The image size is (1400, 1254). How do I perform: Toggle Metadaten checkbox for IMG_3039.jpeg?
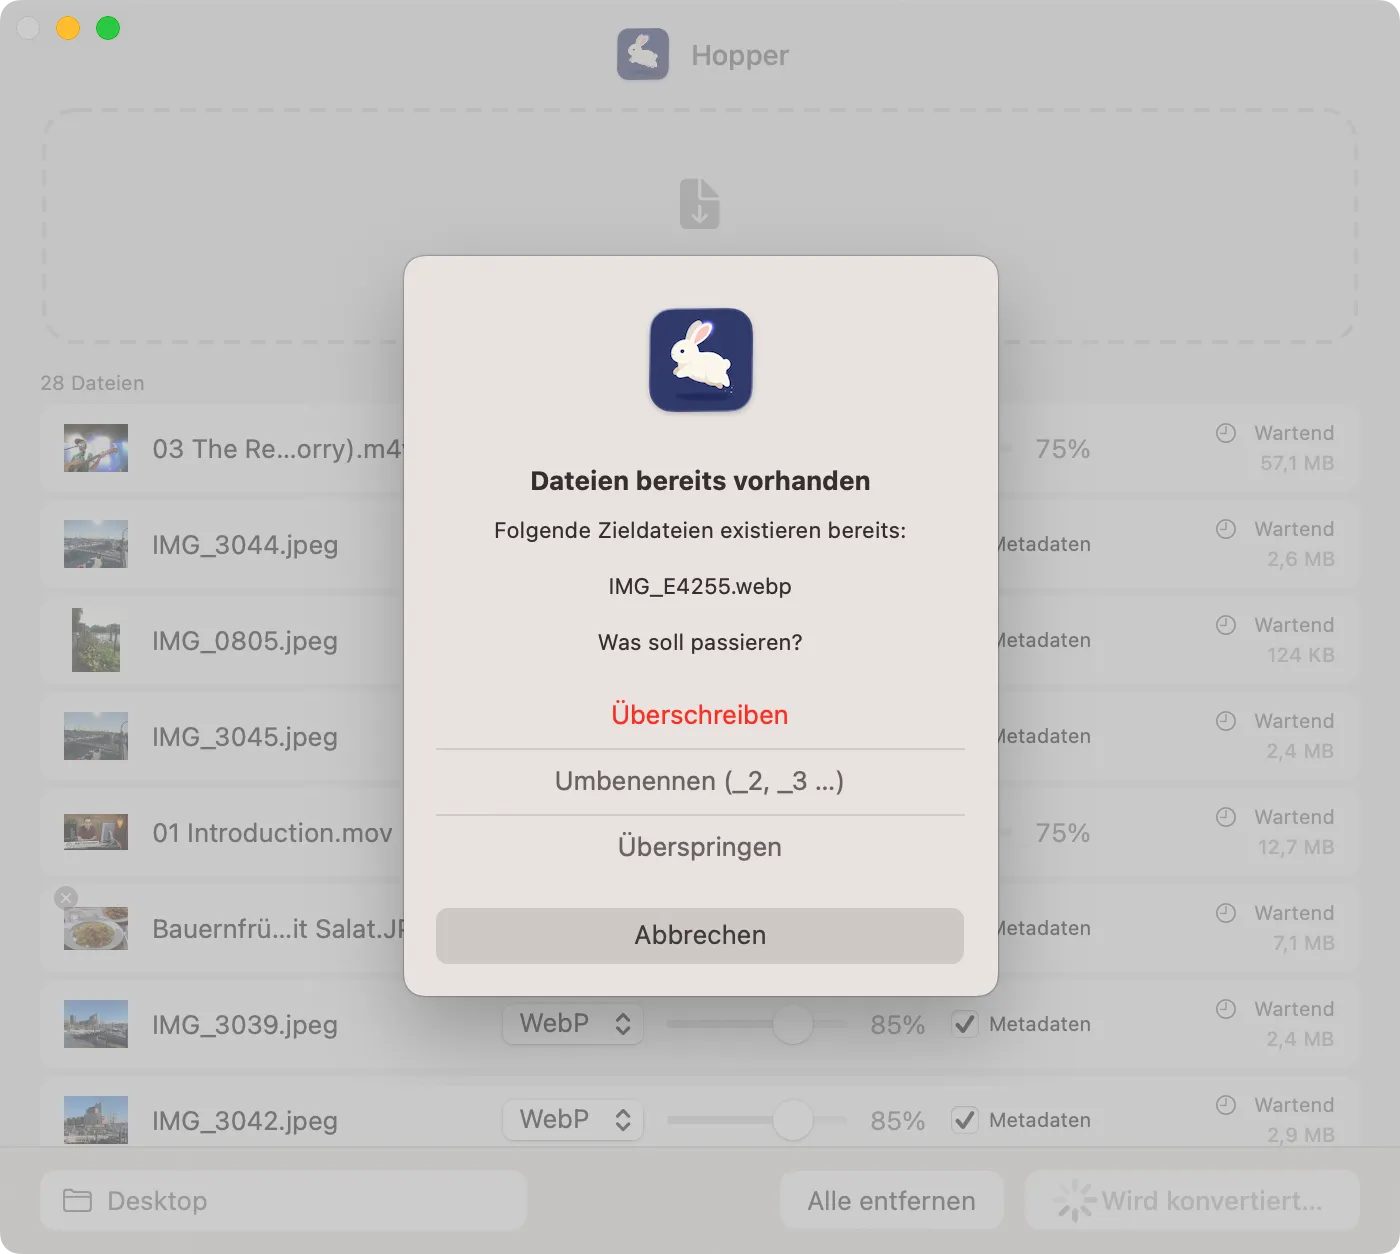click(964, 1024)
